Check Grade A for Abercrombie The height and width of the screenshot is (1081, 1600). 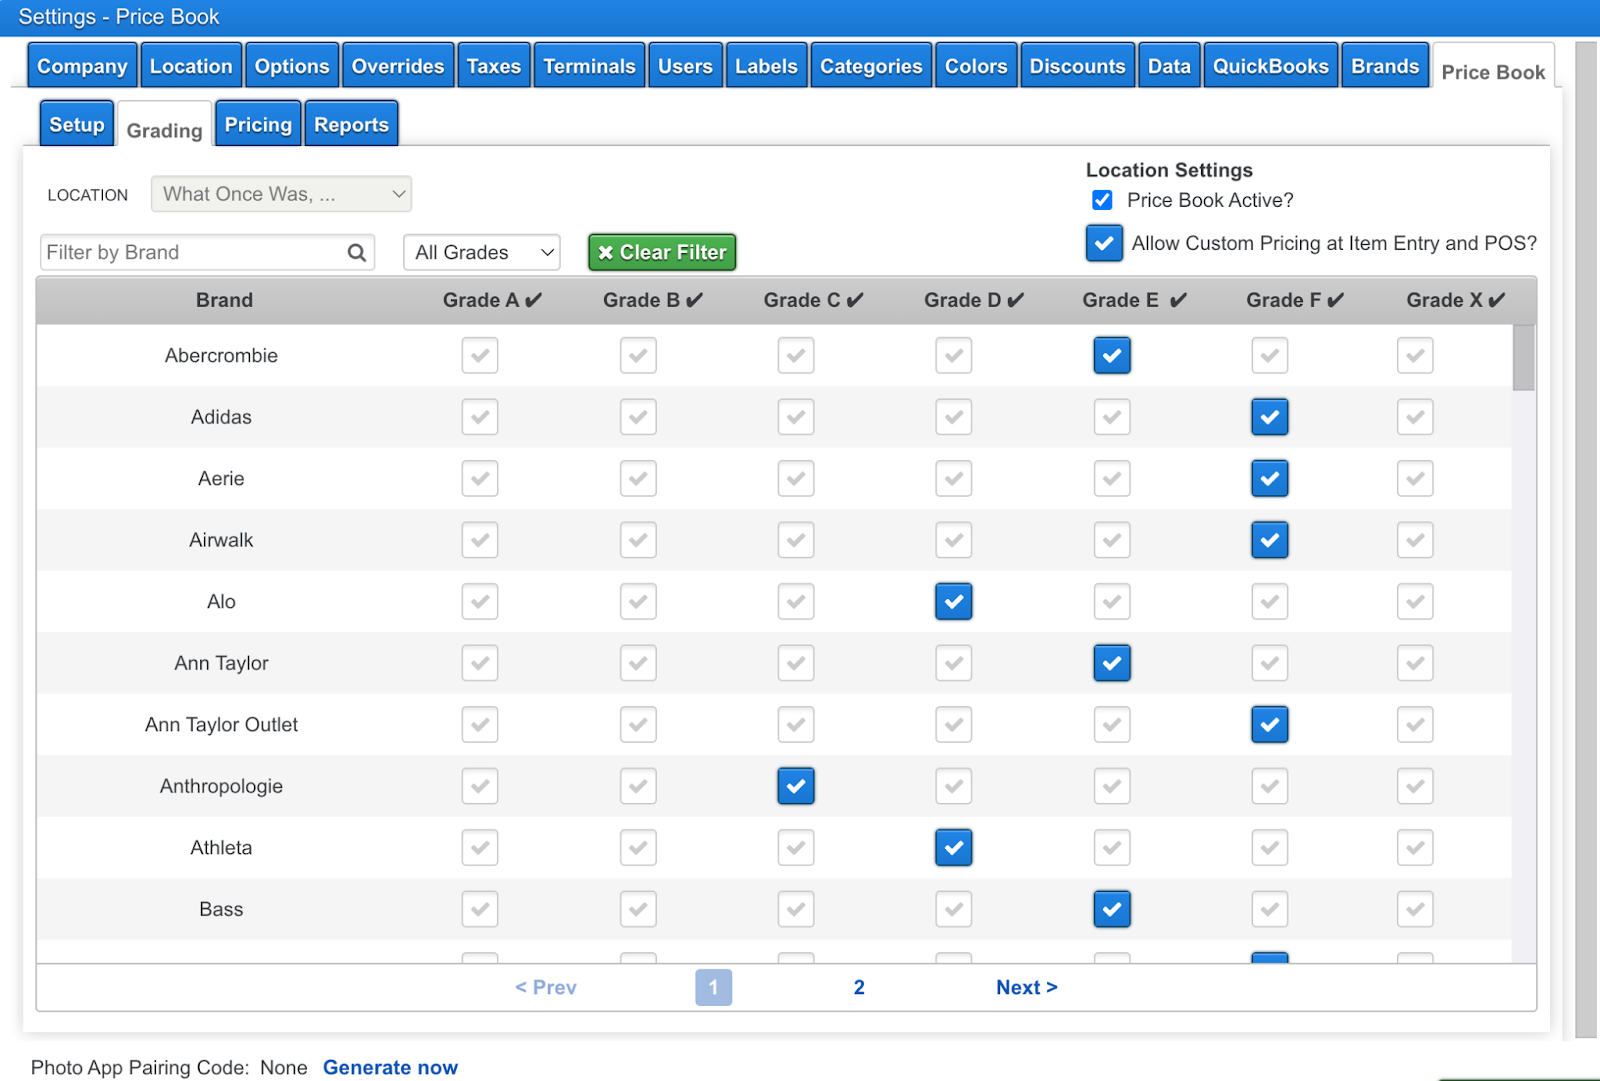pos(480,356)
